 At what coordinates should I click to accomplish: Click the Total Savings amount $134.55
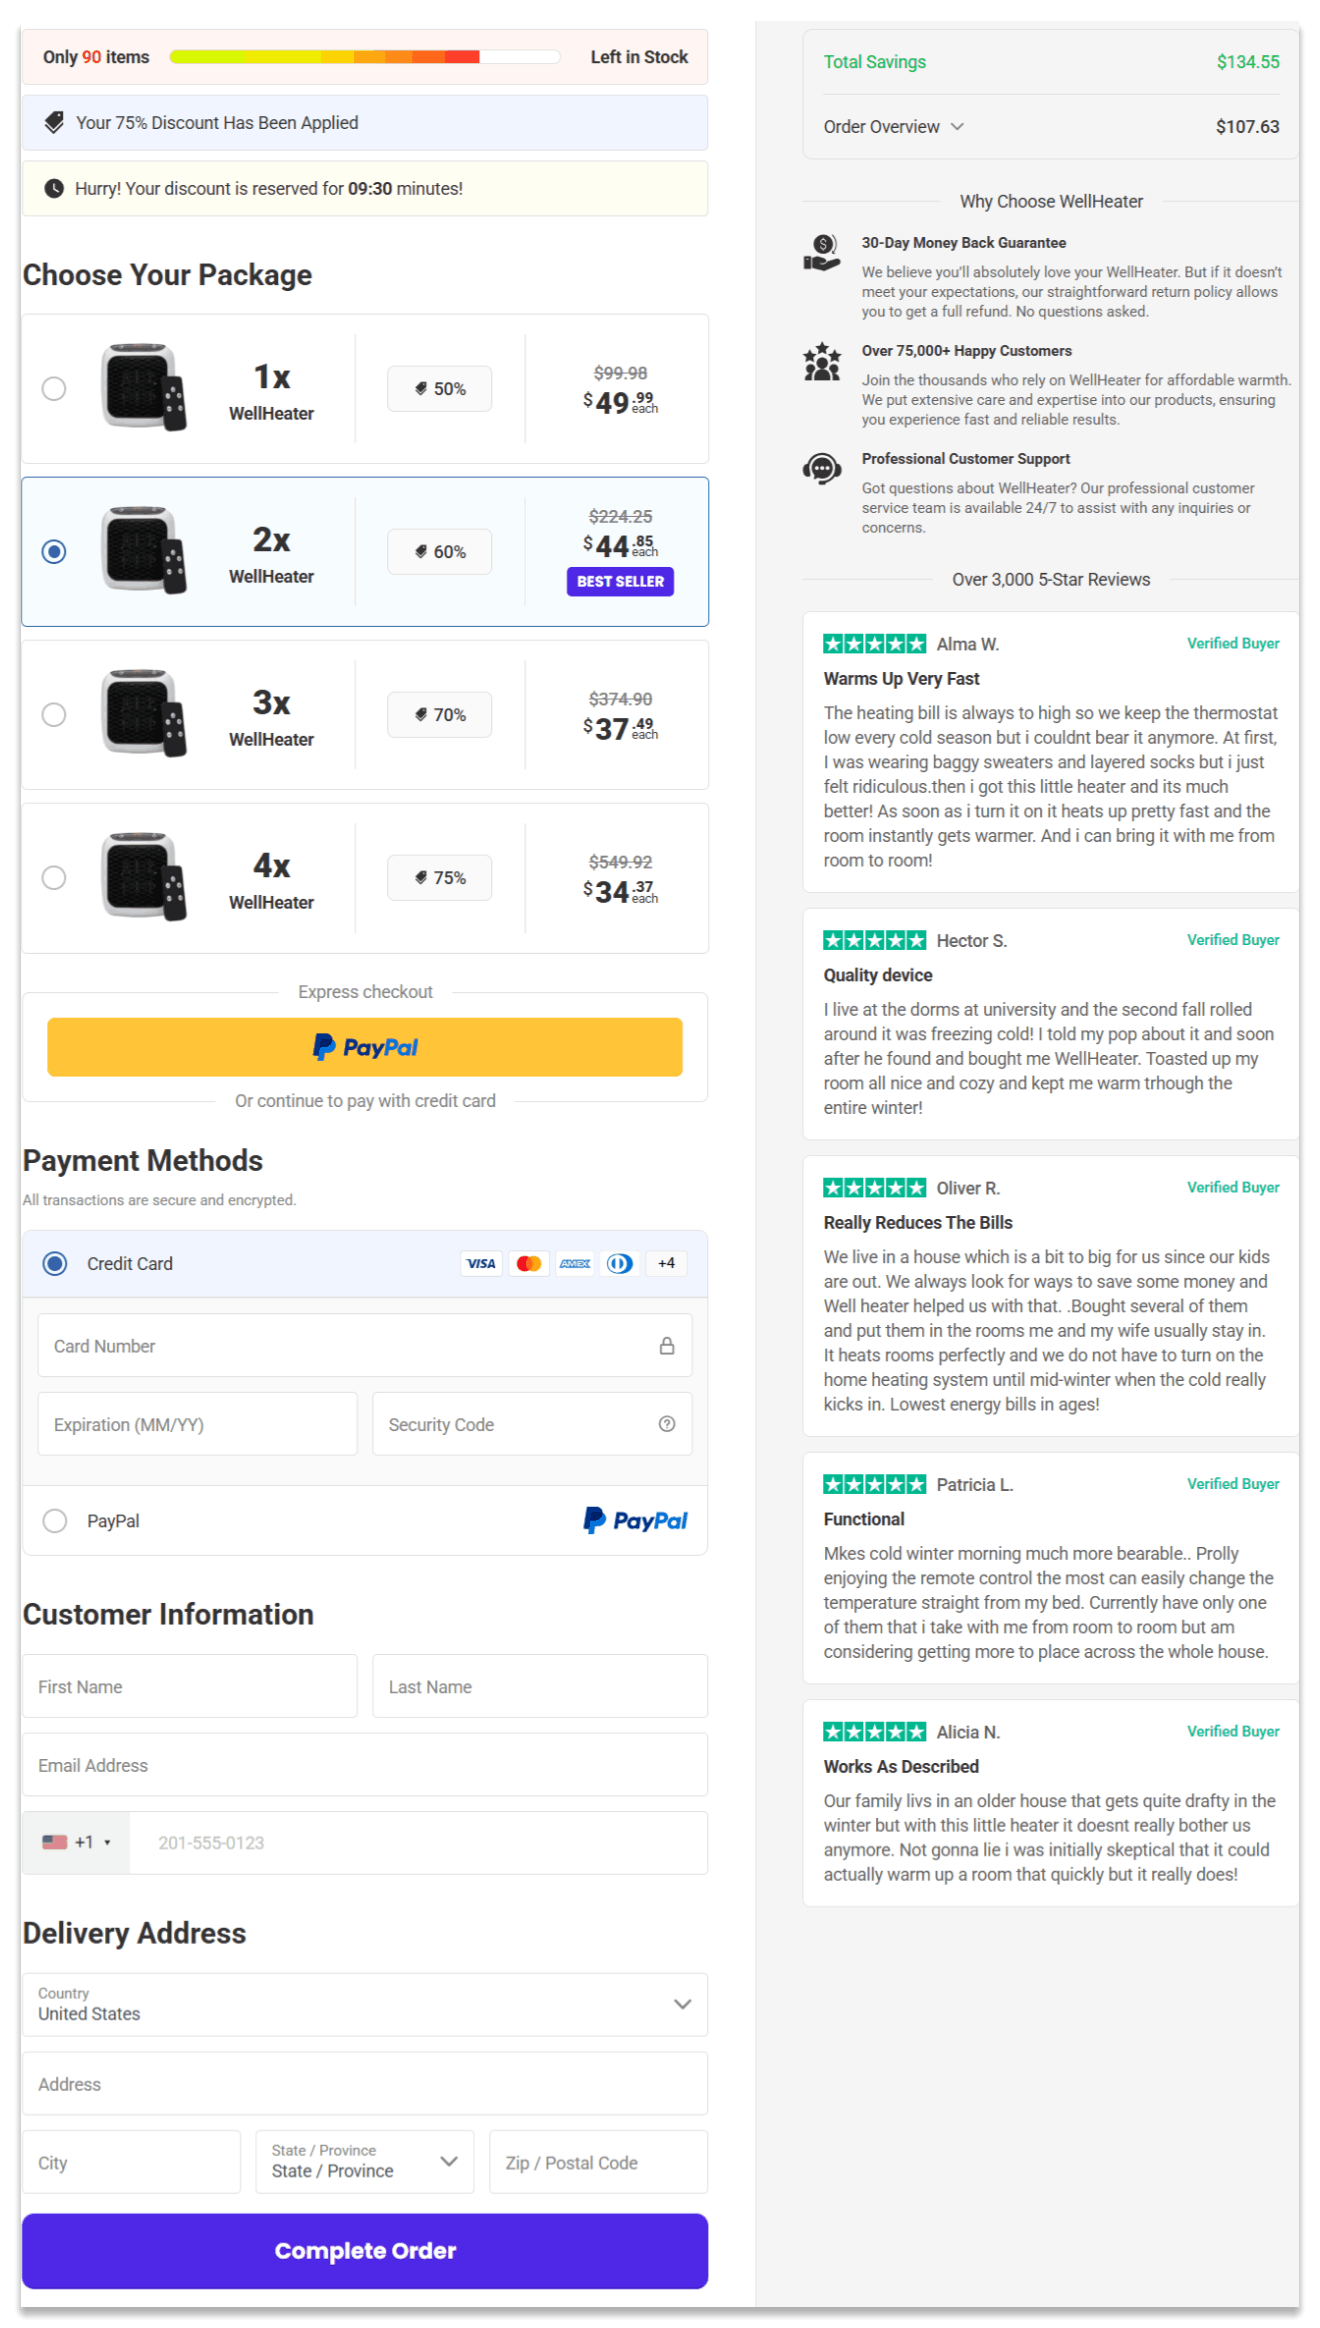[x=1248, y=62]
